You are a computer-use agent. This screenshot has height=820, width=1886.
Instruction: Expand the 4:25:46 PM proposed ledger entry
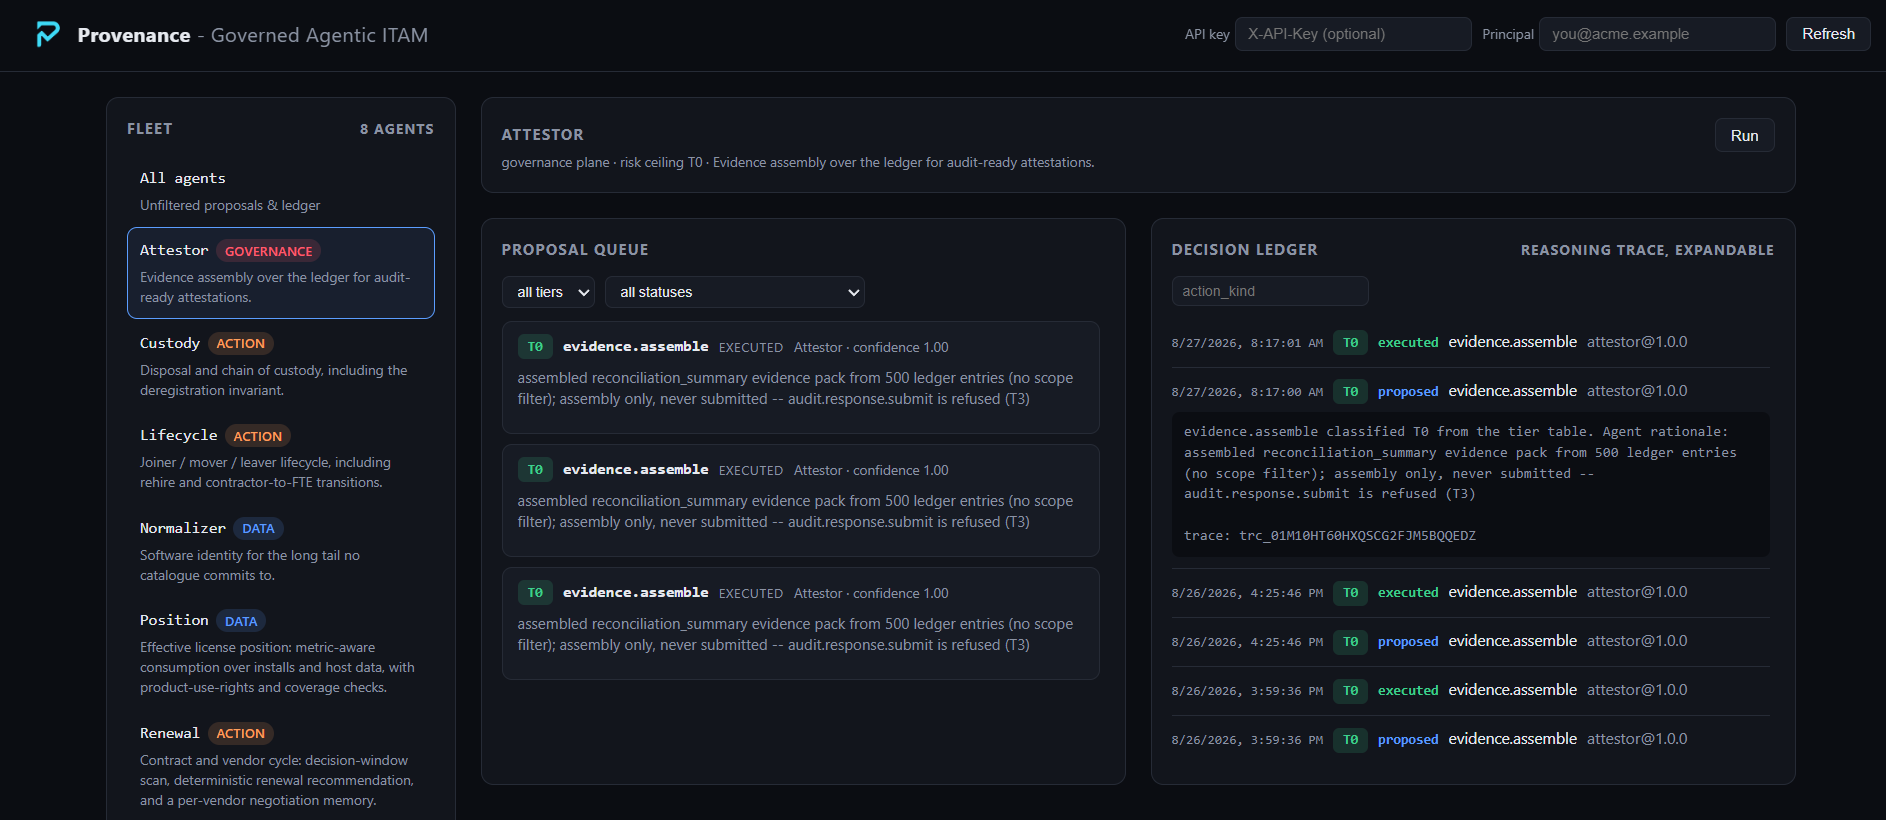pyautogui.click(x=1470, y=641)
